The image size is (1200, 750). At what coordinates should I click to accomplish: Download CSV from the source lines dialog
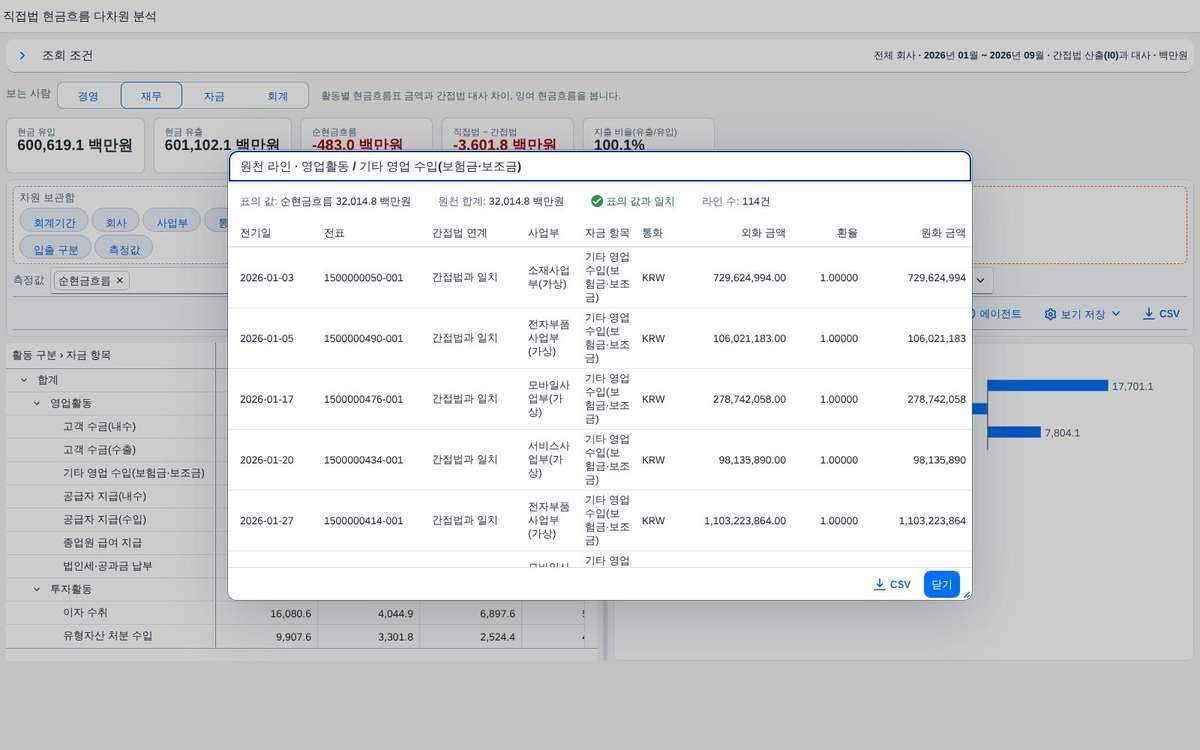(892, 584)
